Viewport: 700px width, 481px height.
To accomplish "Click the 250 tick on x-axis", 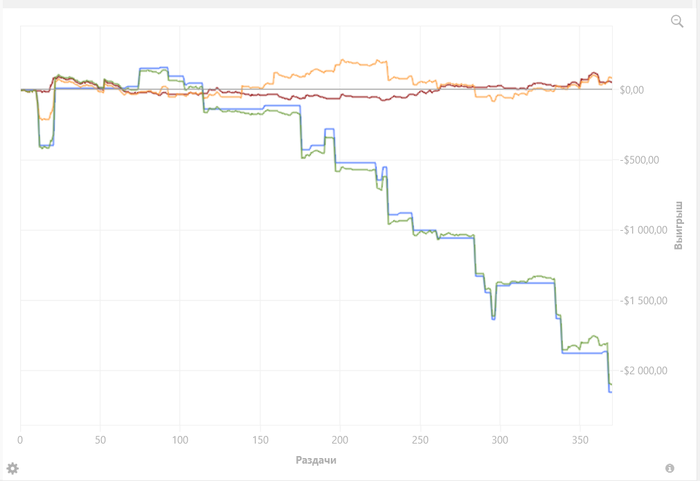I will 420,439.
